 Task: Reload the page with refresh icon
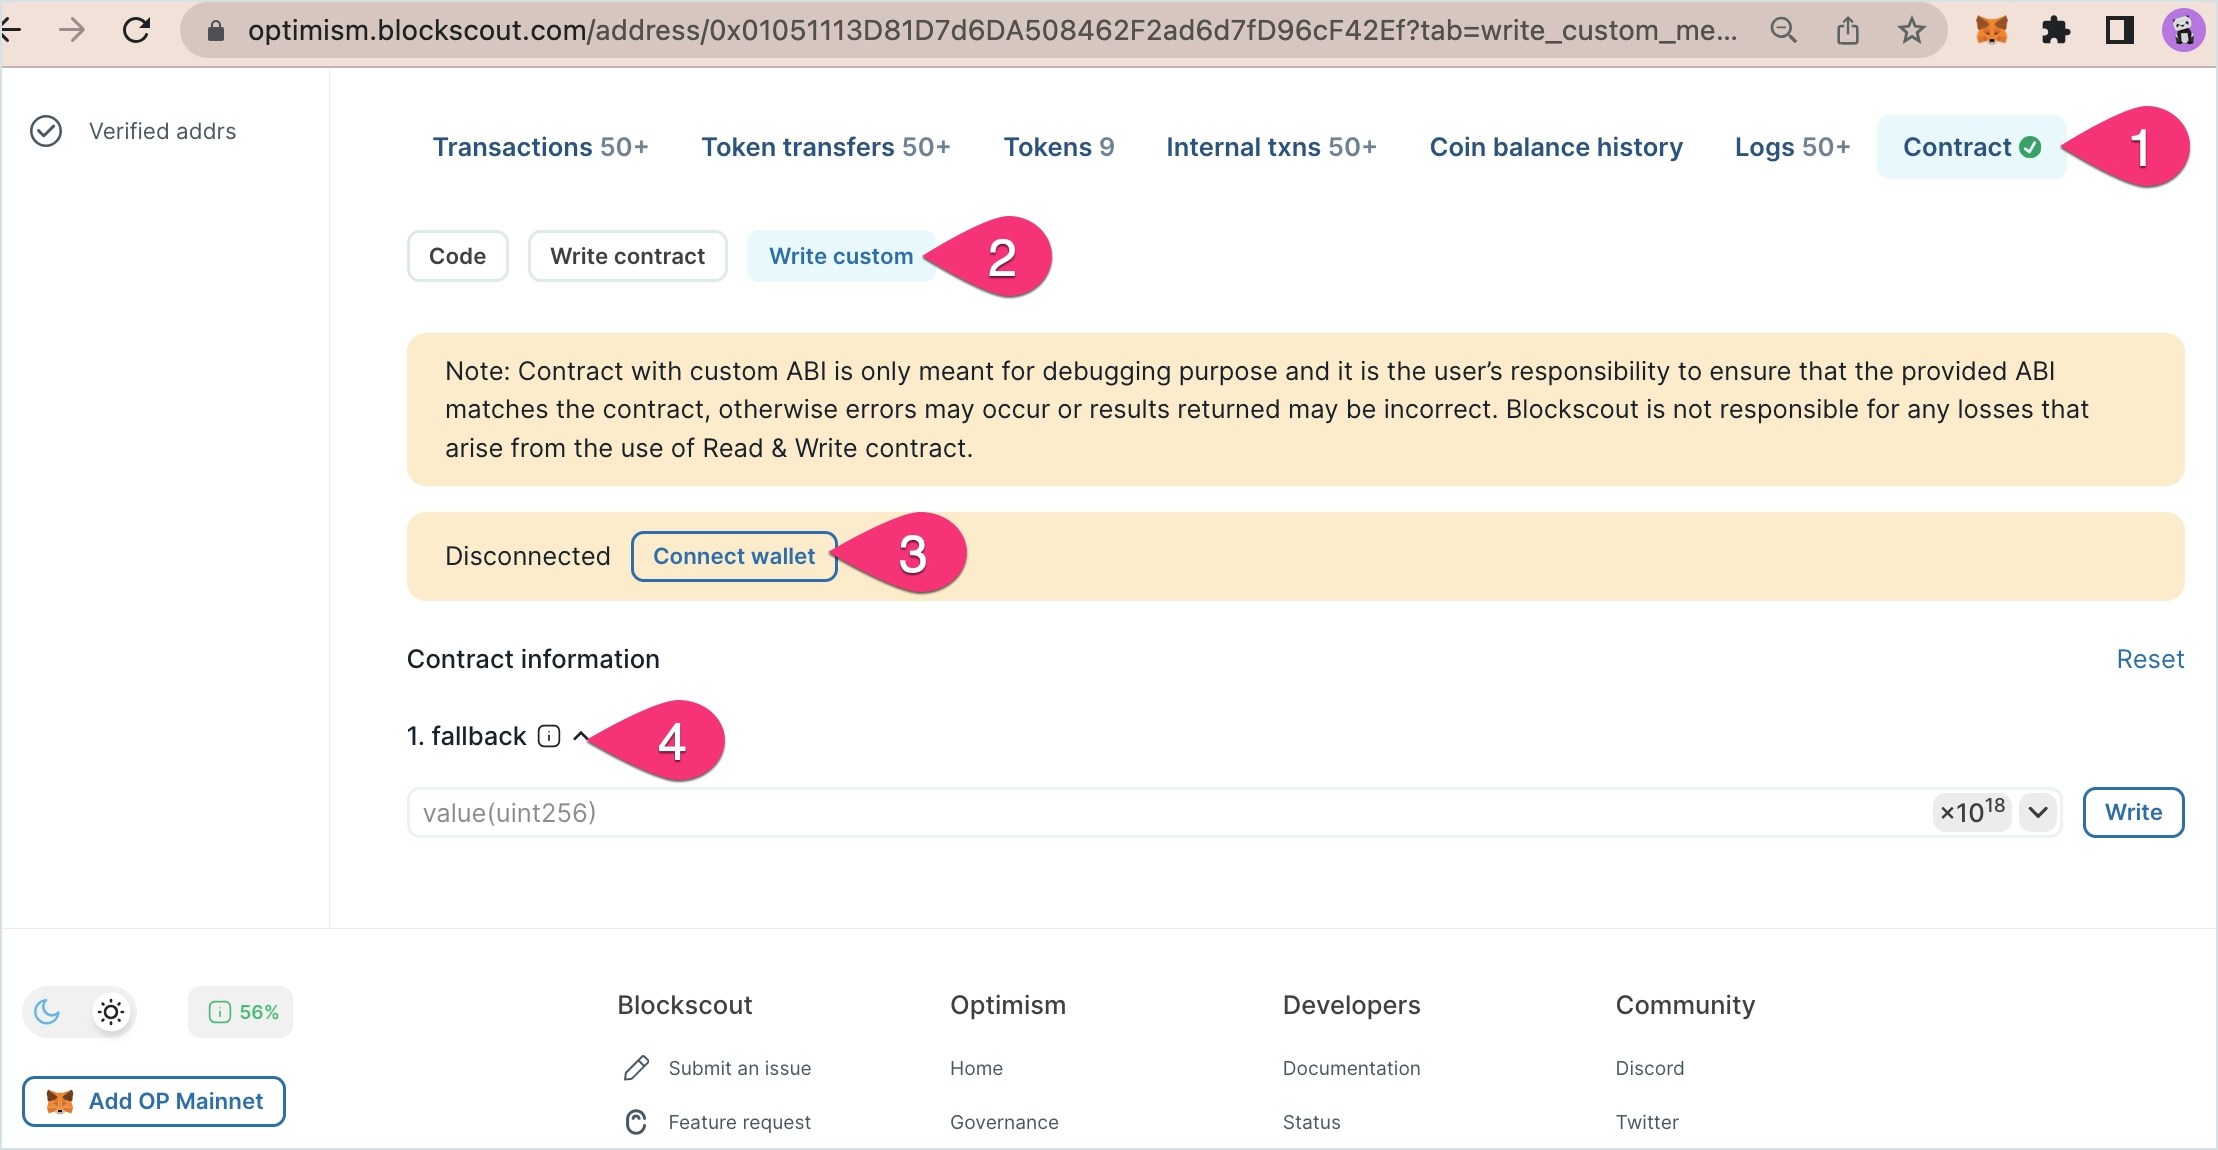[x=136, y=30]
